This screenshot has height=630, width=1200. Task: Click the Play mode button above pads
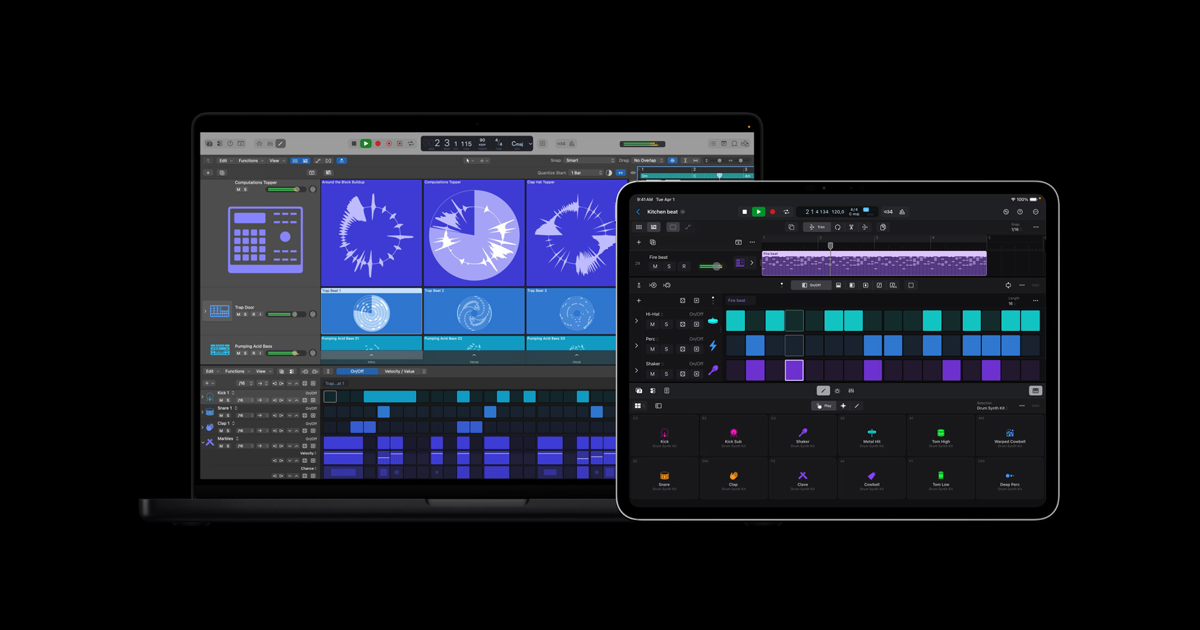[x=824, y=406]
